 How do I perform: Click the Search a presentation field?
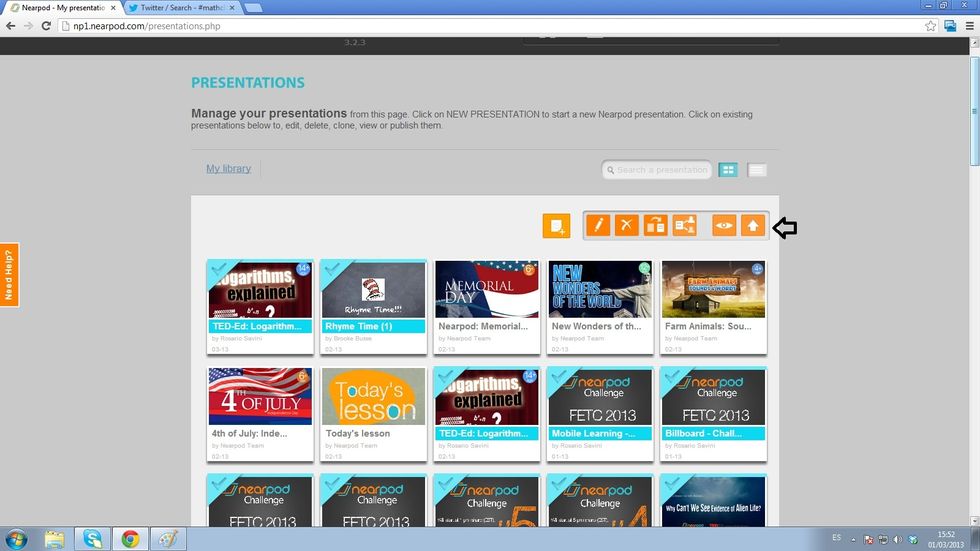pyautogui.click(x=657, y=169)
